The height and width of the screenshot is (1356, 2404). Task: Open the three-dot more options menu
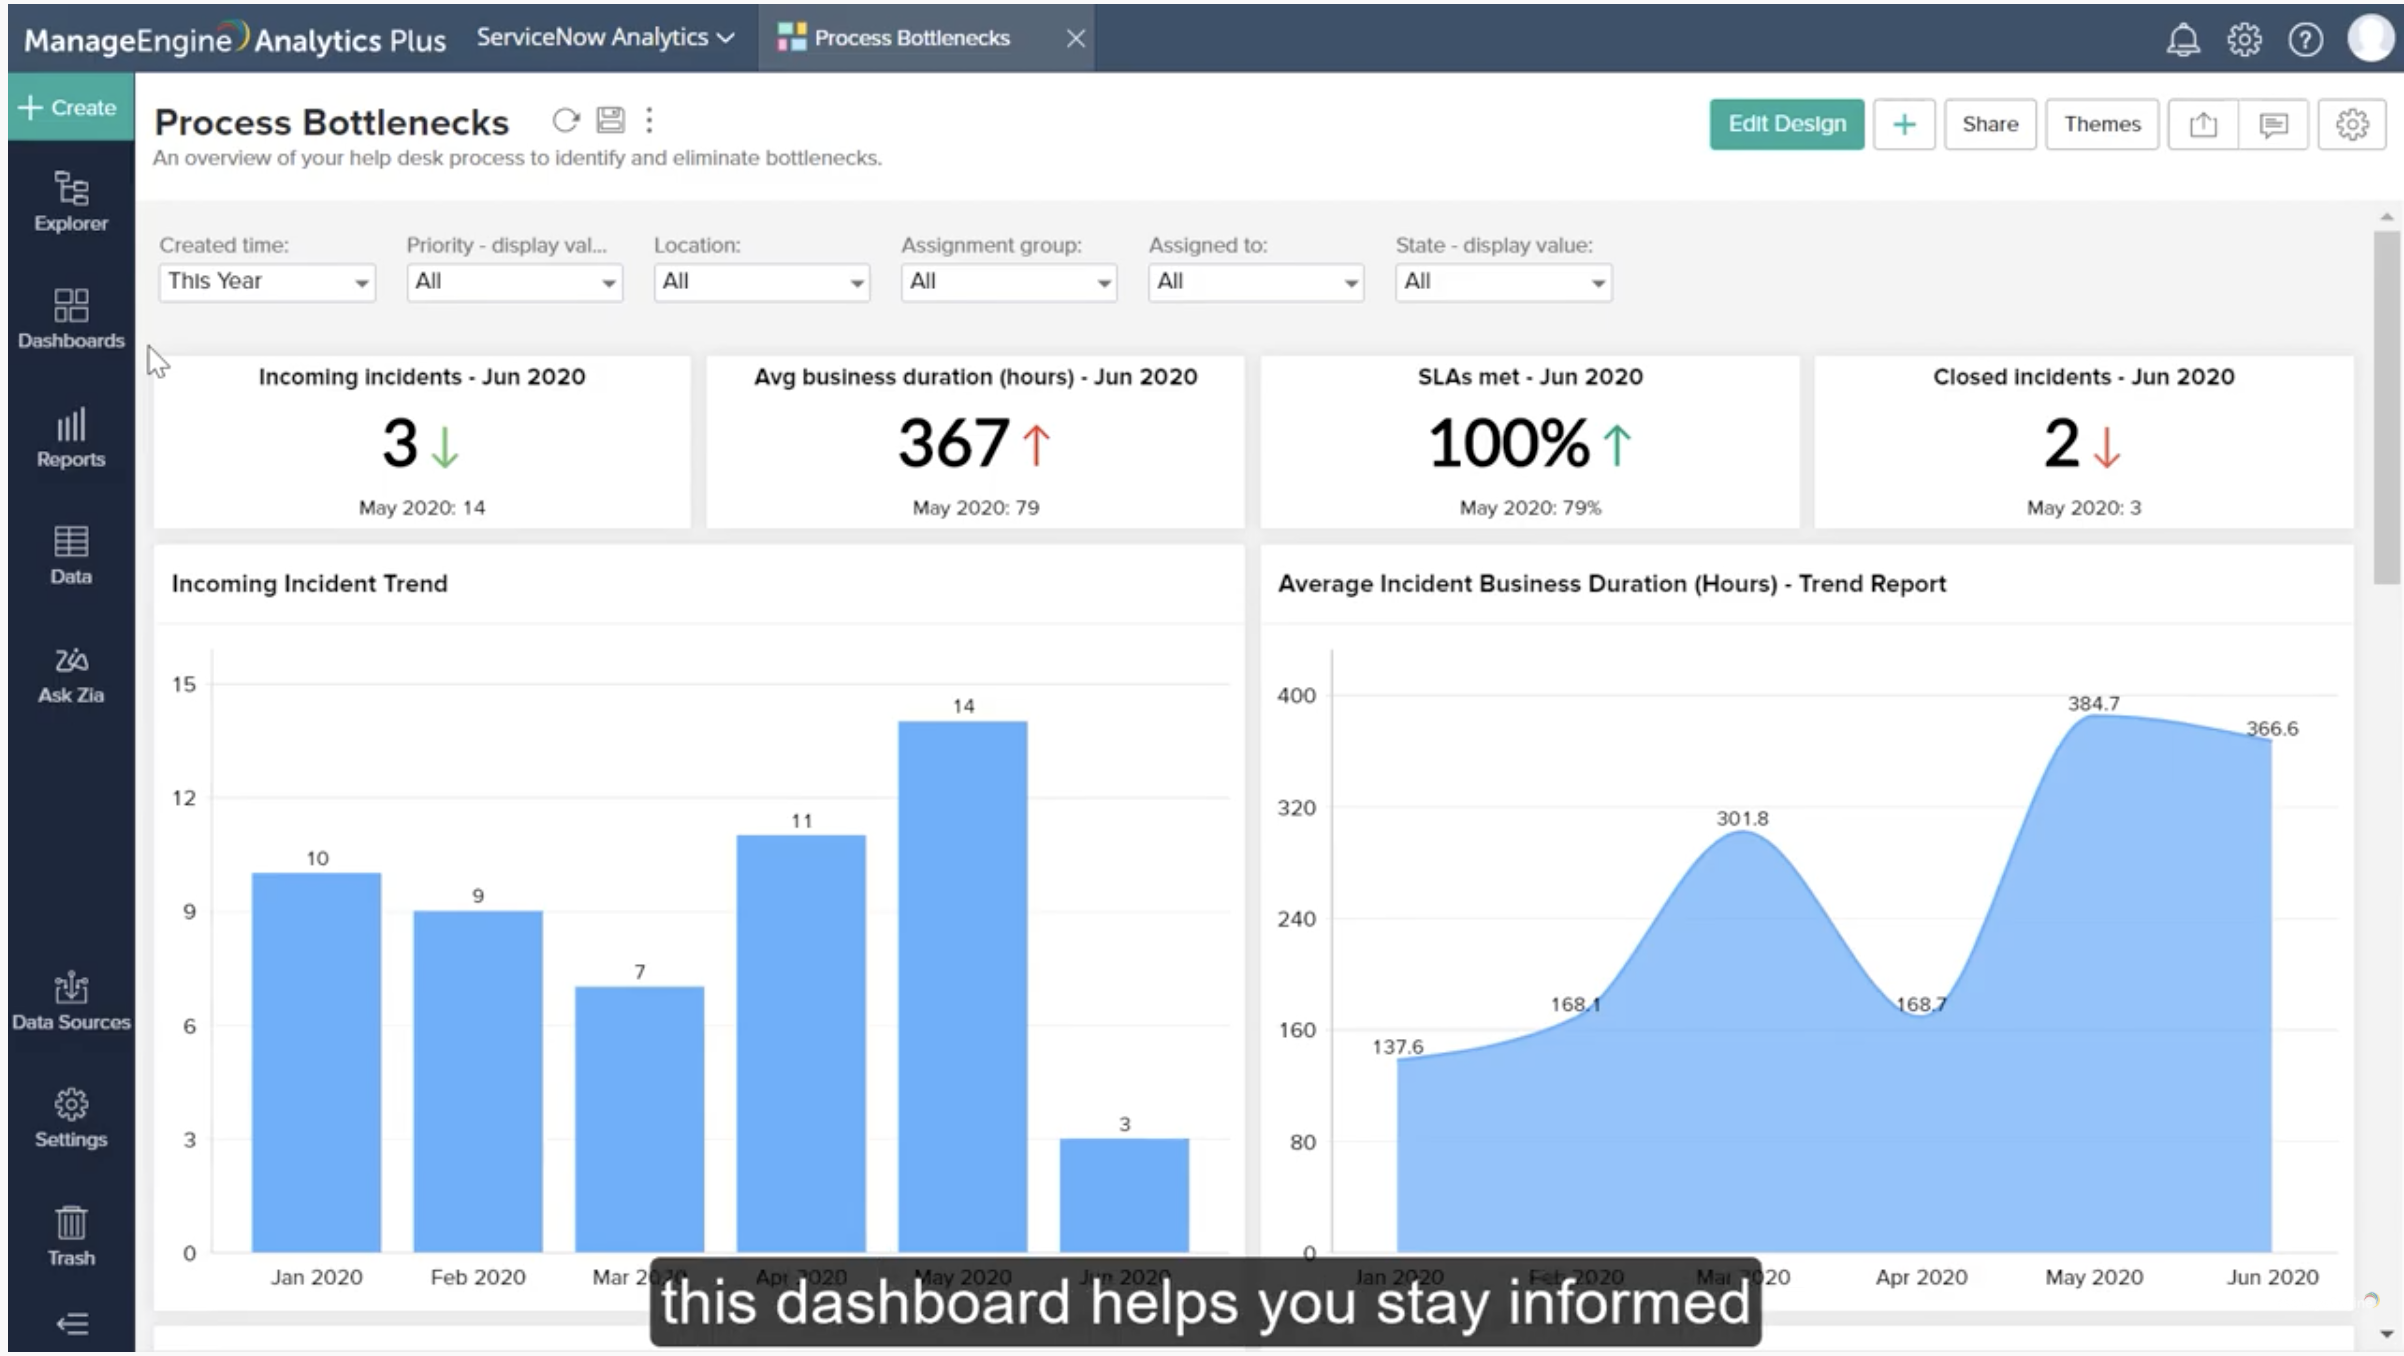pos(650,121)
